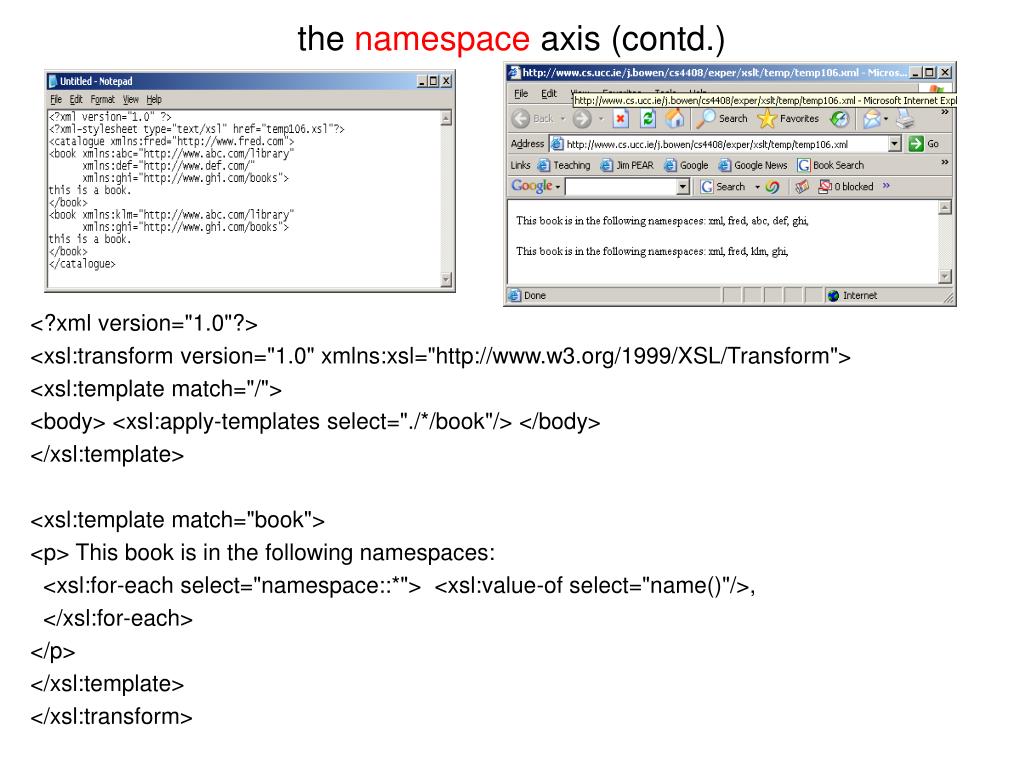The width and height of the screenshot is (1024, 768).
Task: Click the Google toolbar Search G button
Action: coord(707,187)
